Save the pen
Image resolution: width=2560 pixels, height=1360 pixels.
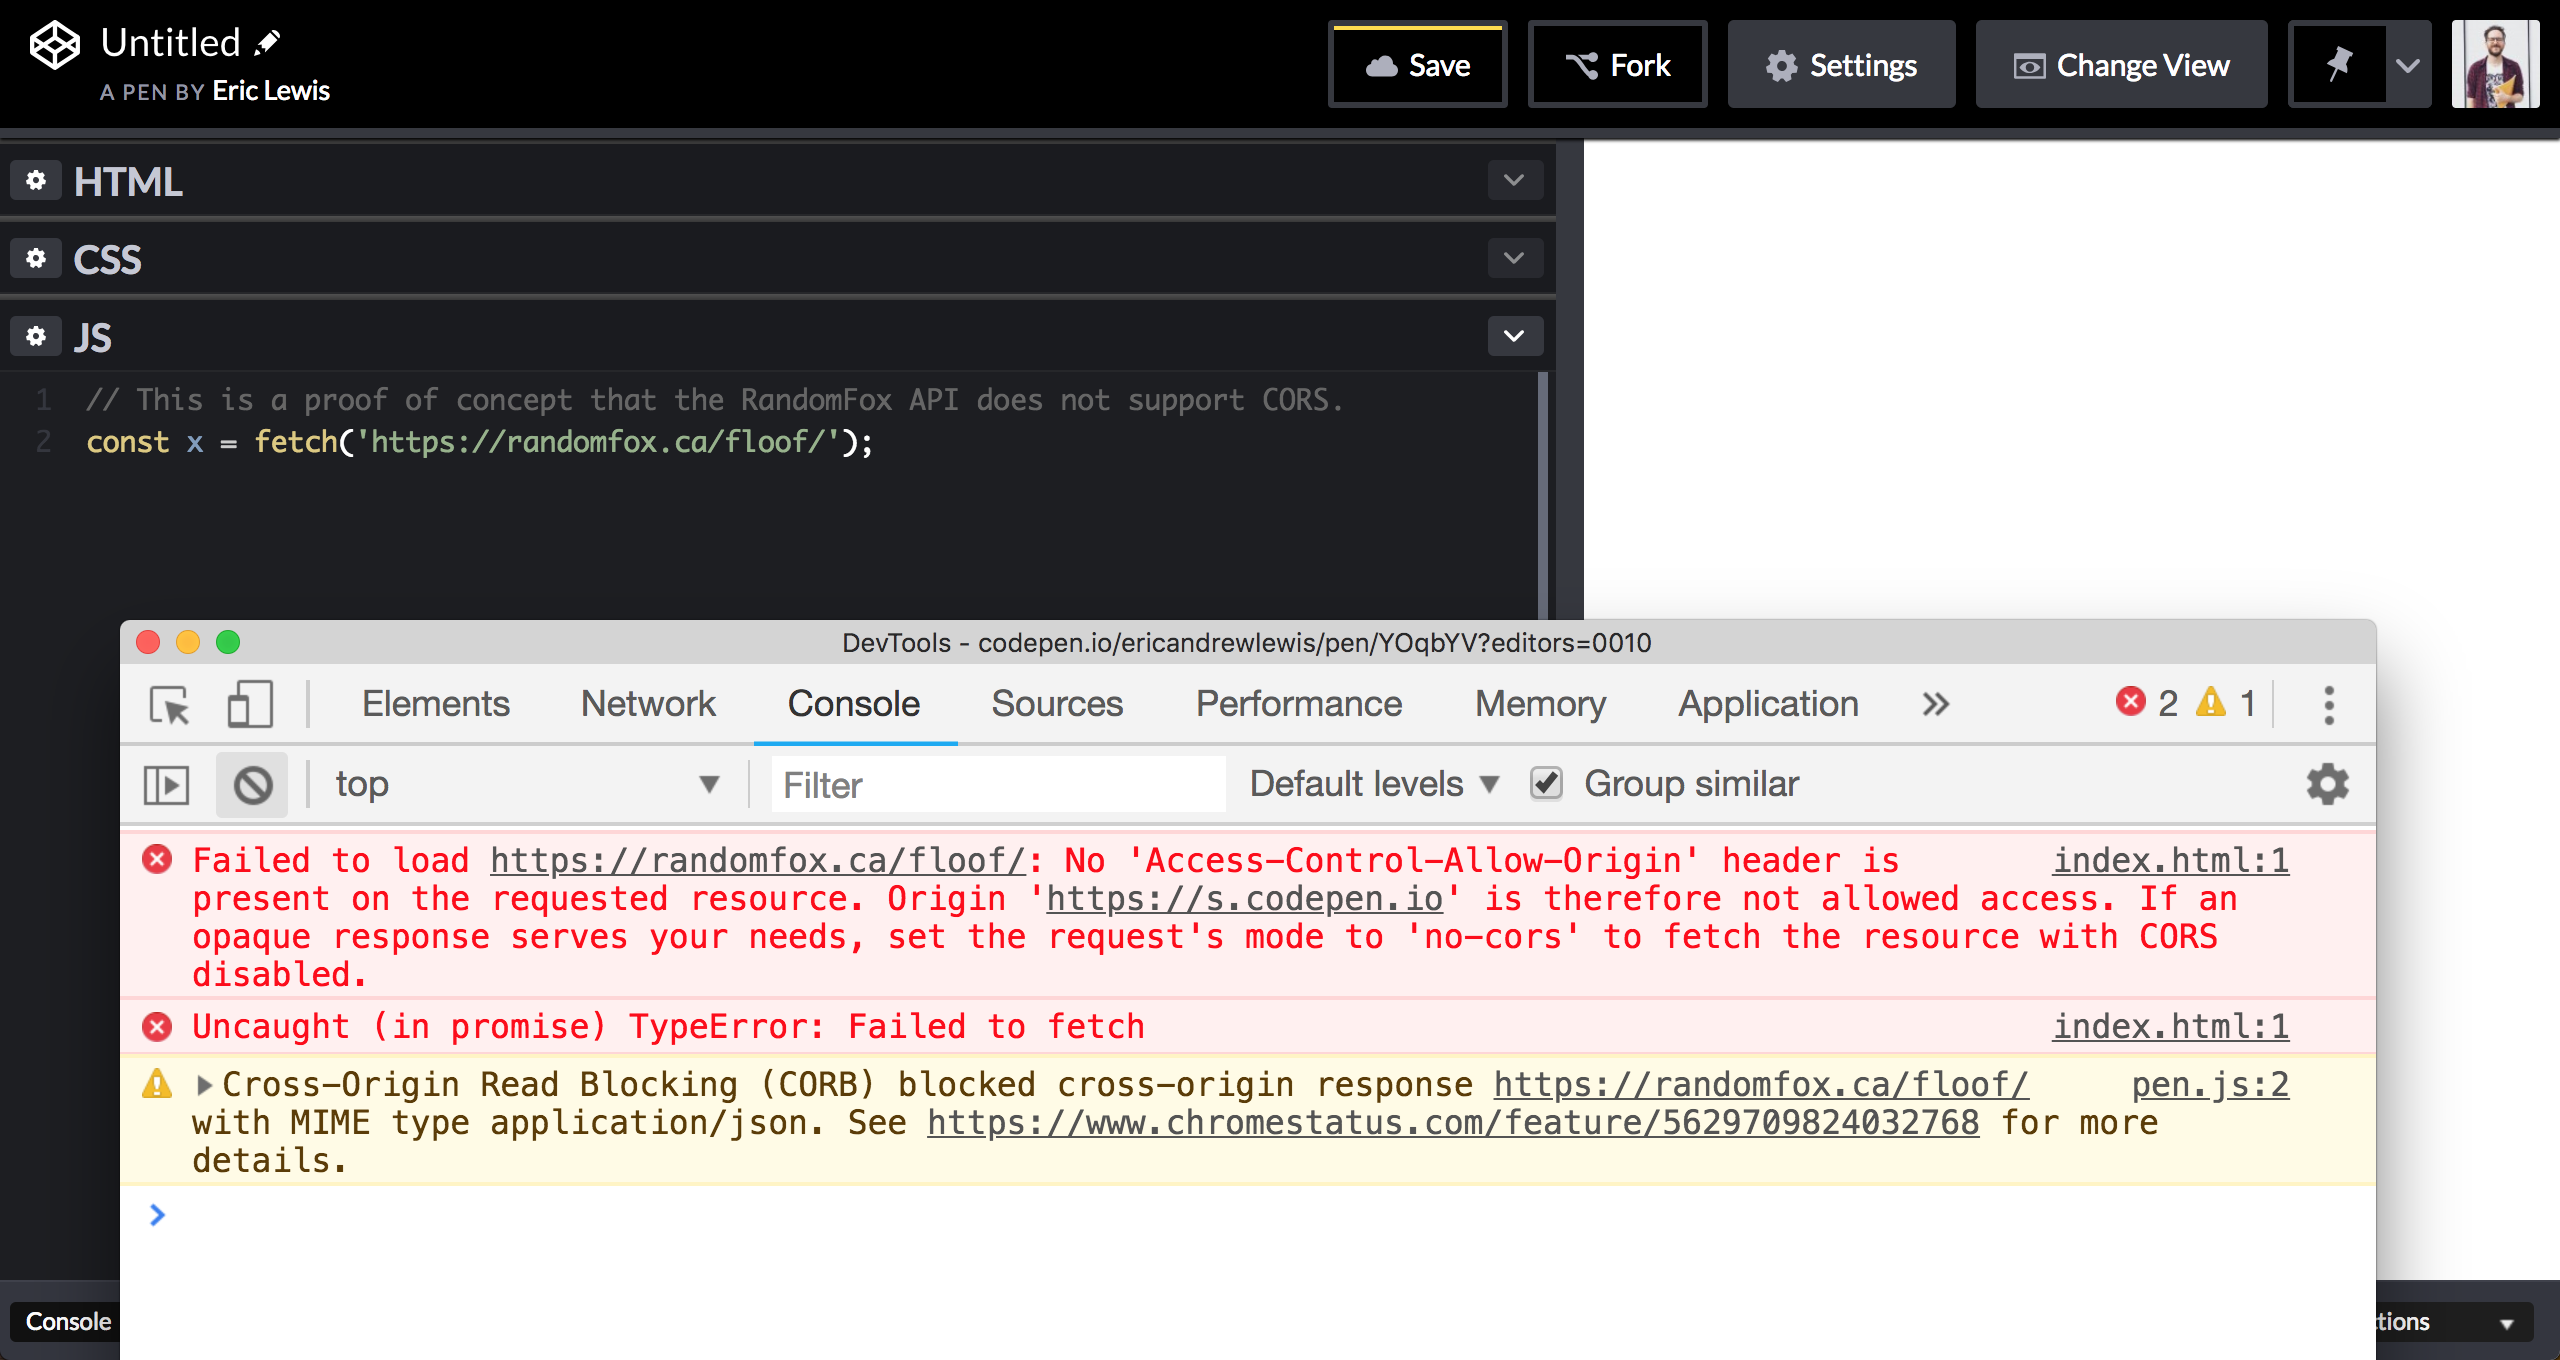(1416, 64)
